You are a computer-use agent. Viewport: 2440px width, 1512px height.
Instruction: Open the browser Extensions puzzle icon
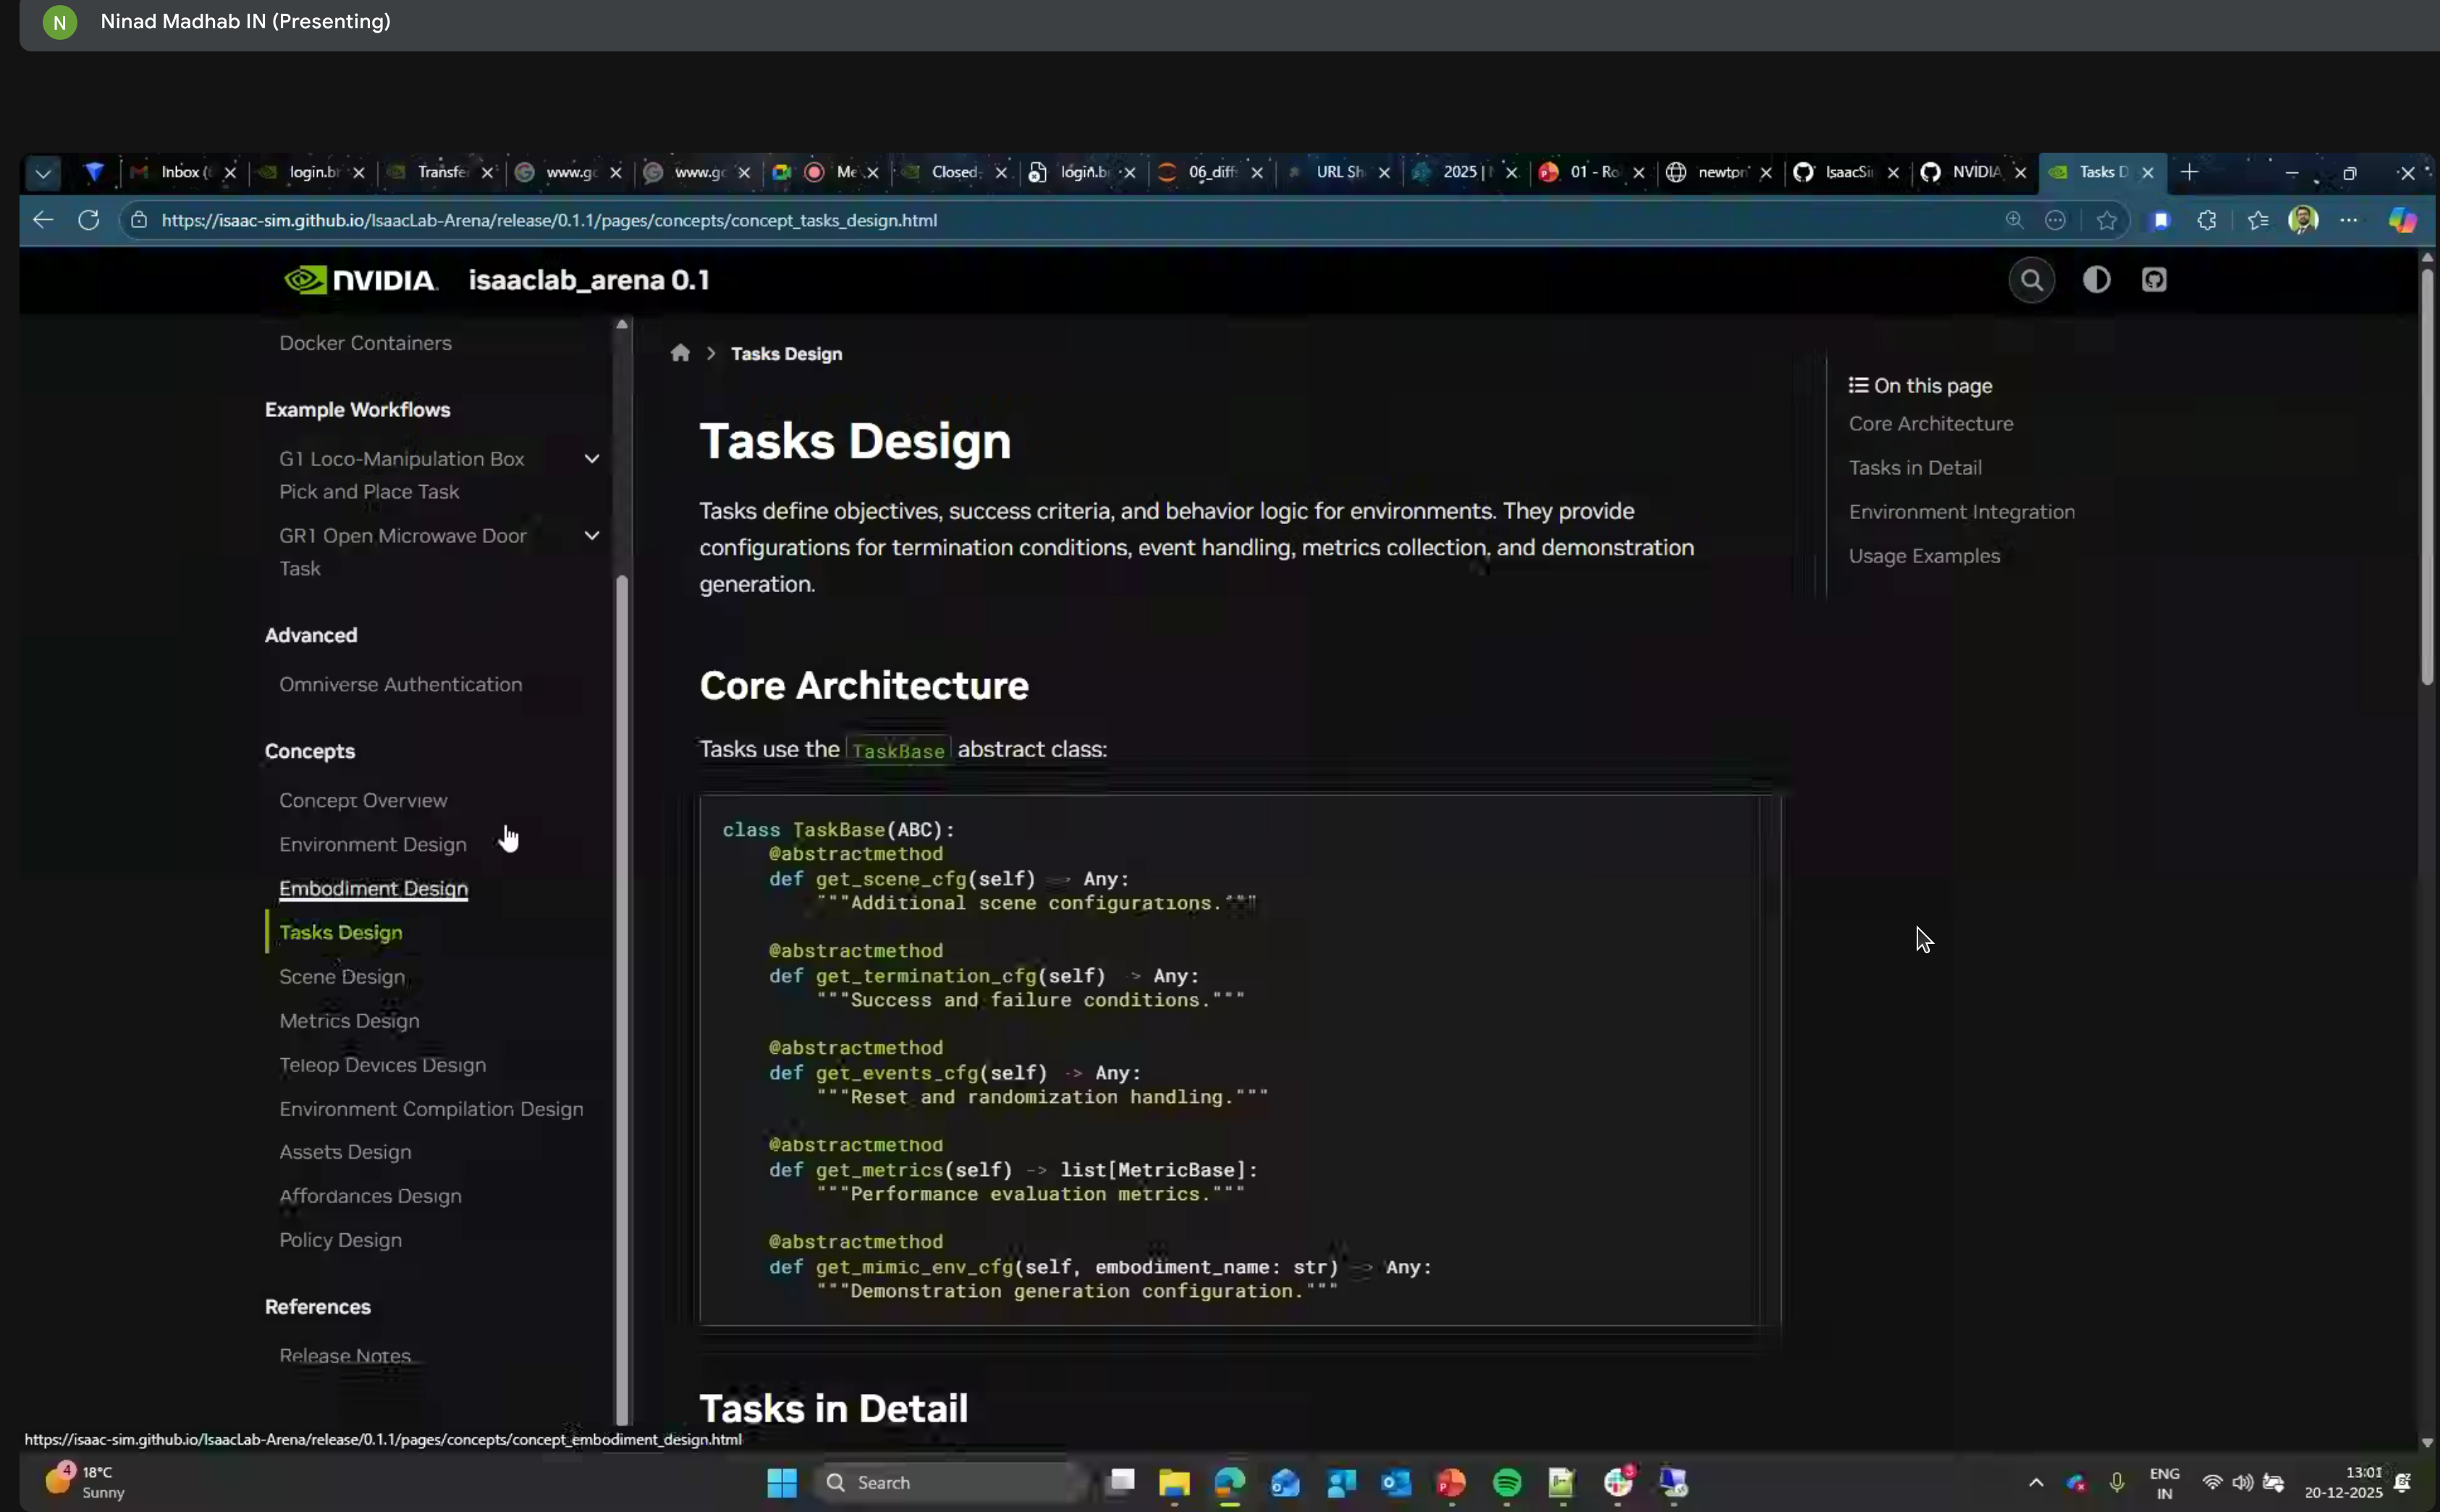click(2206, 220)
